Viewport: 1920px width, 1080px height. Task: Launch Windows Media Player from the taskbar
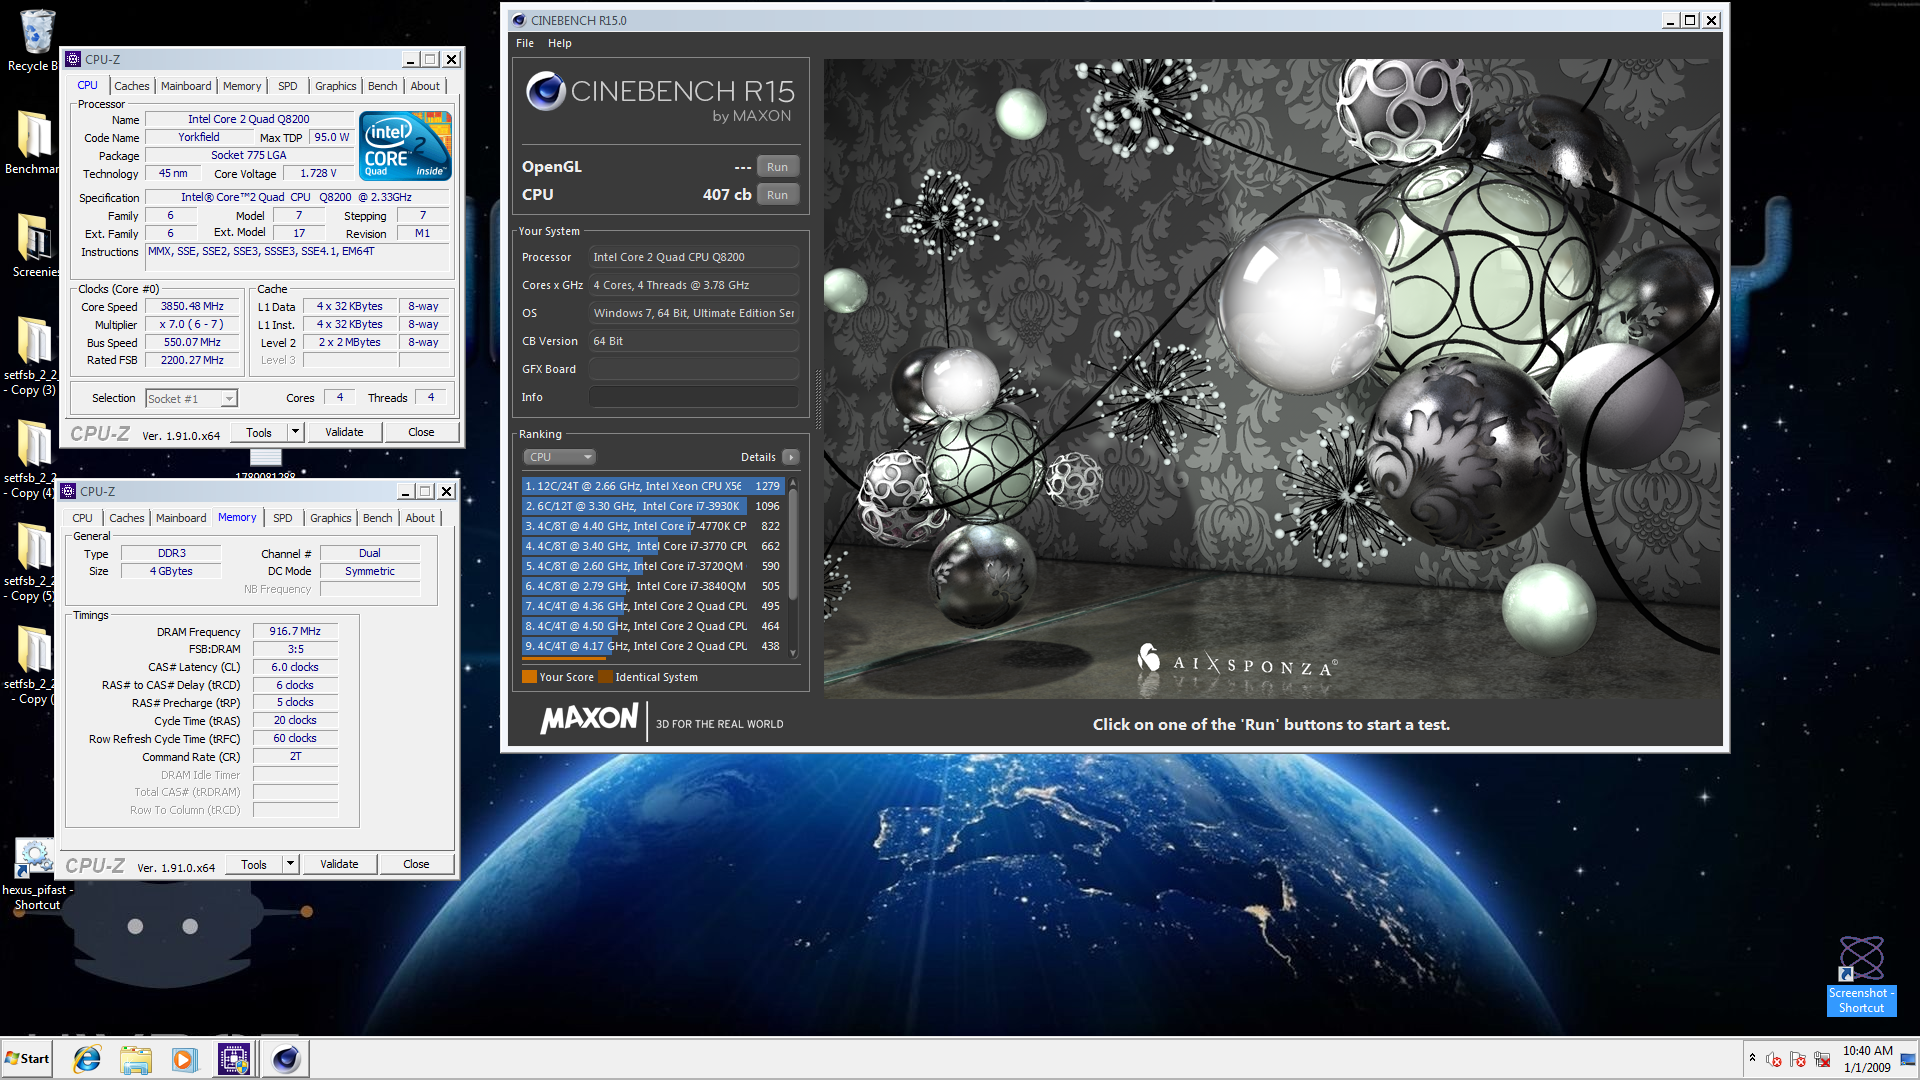pyautogui.click(x=184, y=1059)
